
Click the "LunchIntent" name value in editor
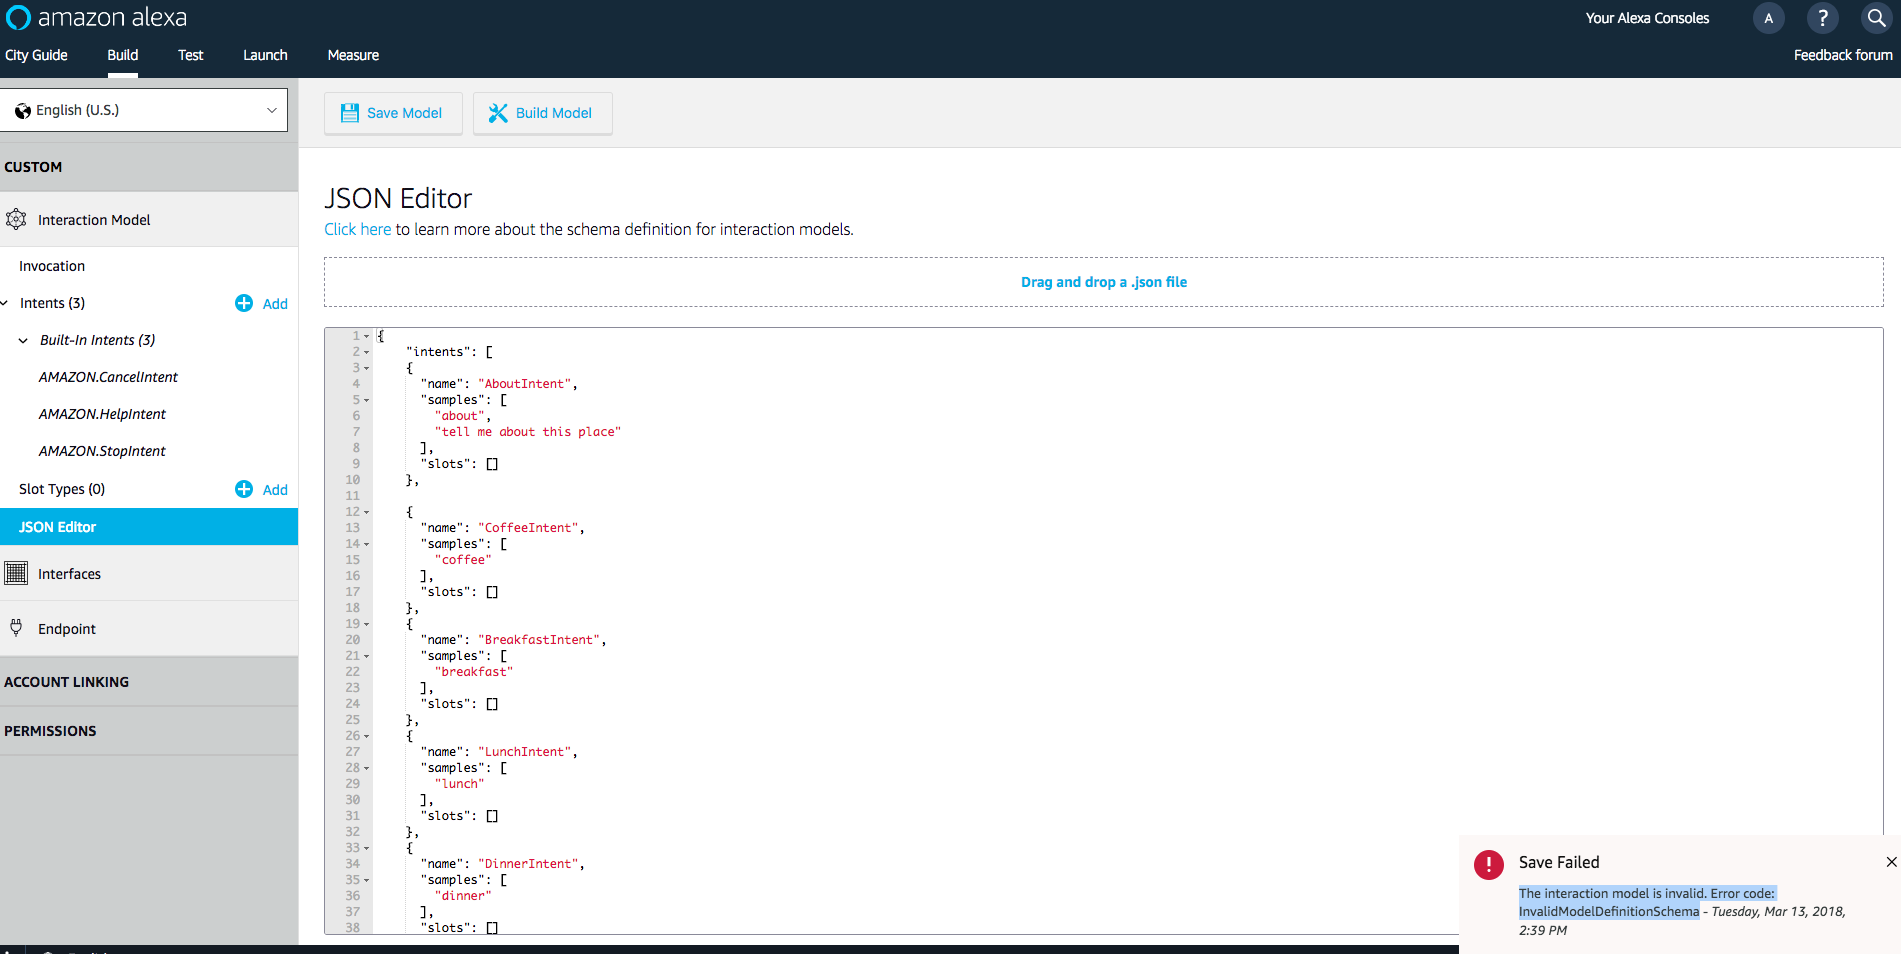[x=524, y=752]
